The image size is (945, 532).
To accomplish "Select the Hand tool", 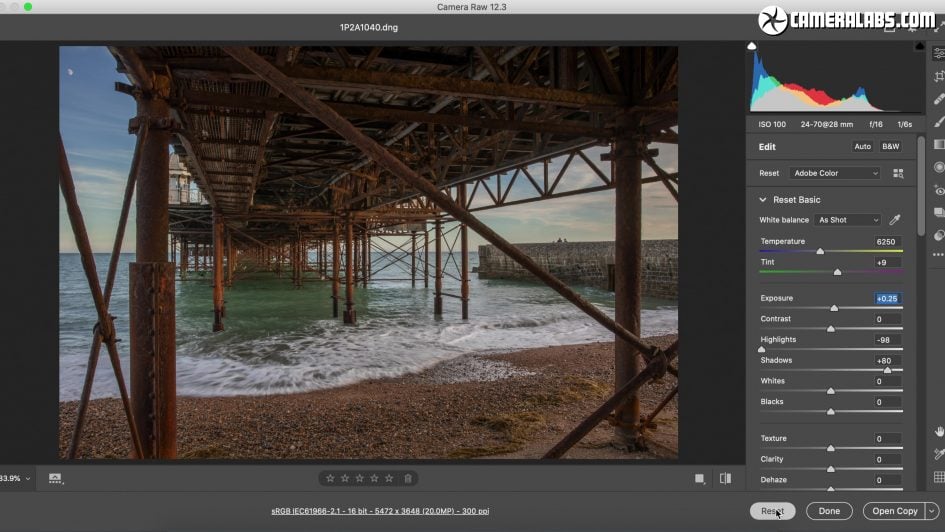I will pos(939,431).
